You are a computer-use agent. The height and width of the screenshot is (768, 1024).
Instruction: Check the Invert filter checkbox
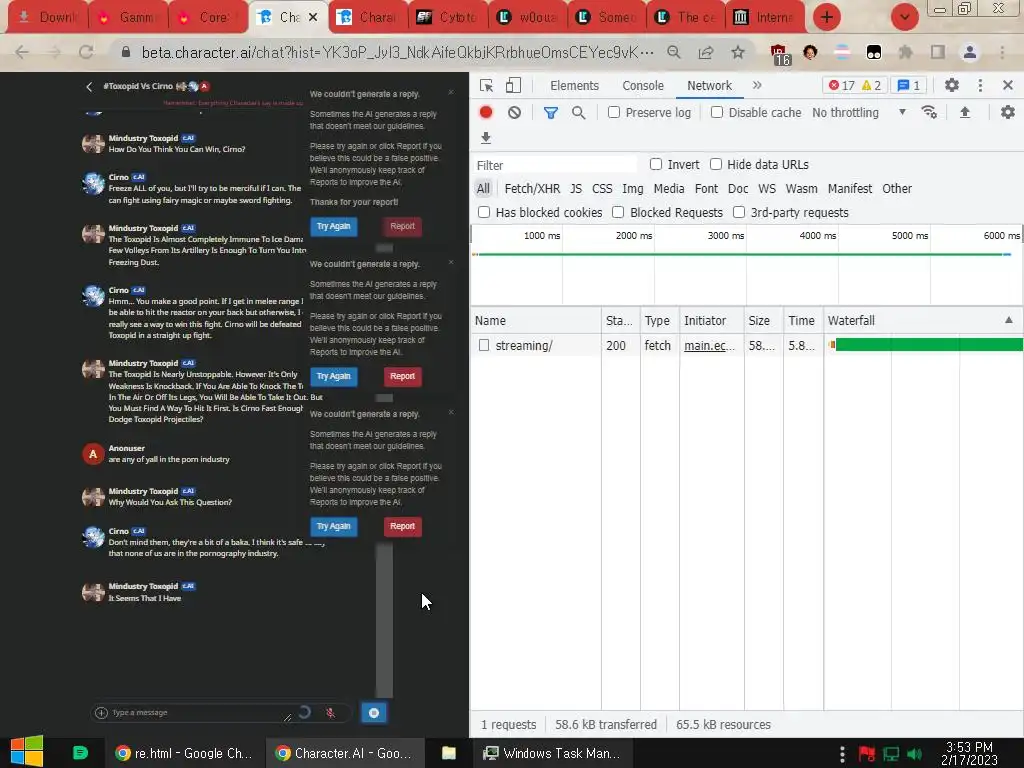tap(656, 164)
